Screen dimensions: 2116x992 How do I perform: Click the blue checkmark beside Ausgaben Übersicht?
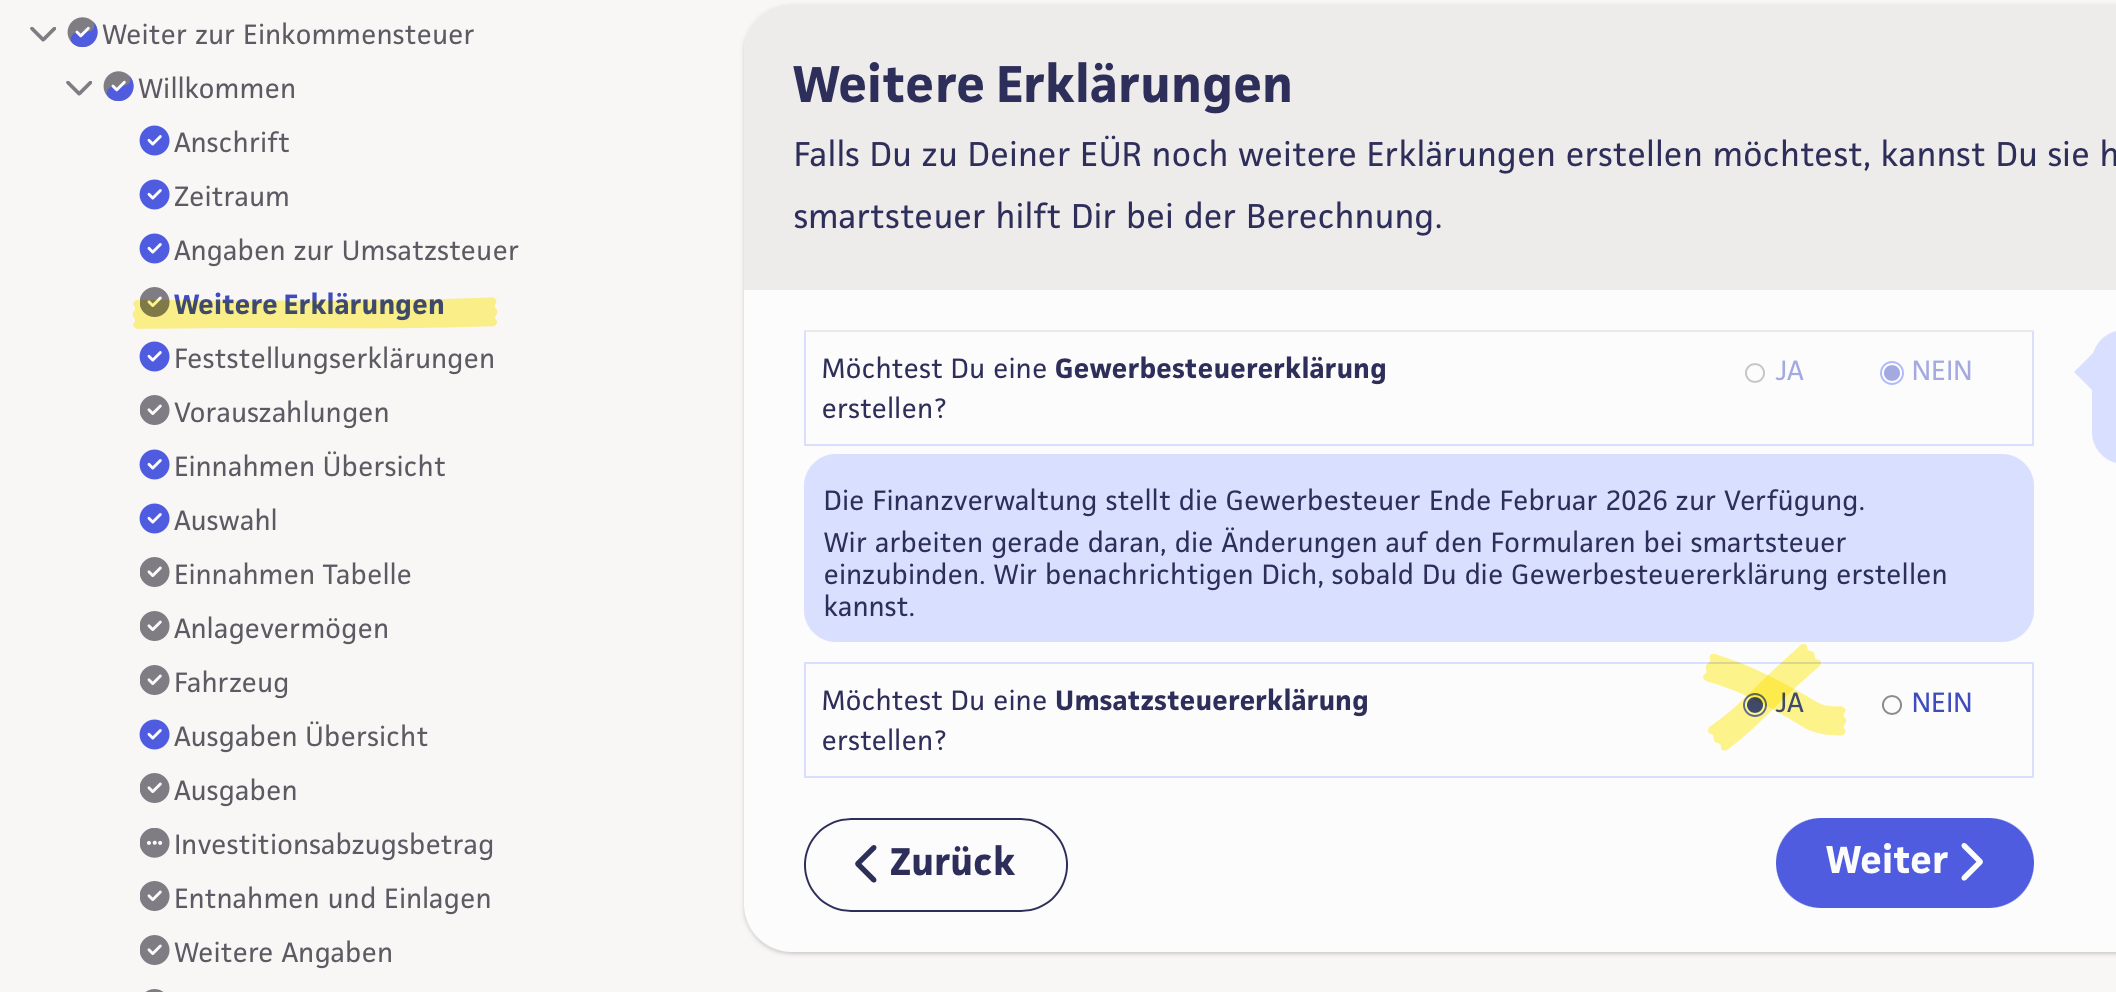point(154,735)
